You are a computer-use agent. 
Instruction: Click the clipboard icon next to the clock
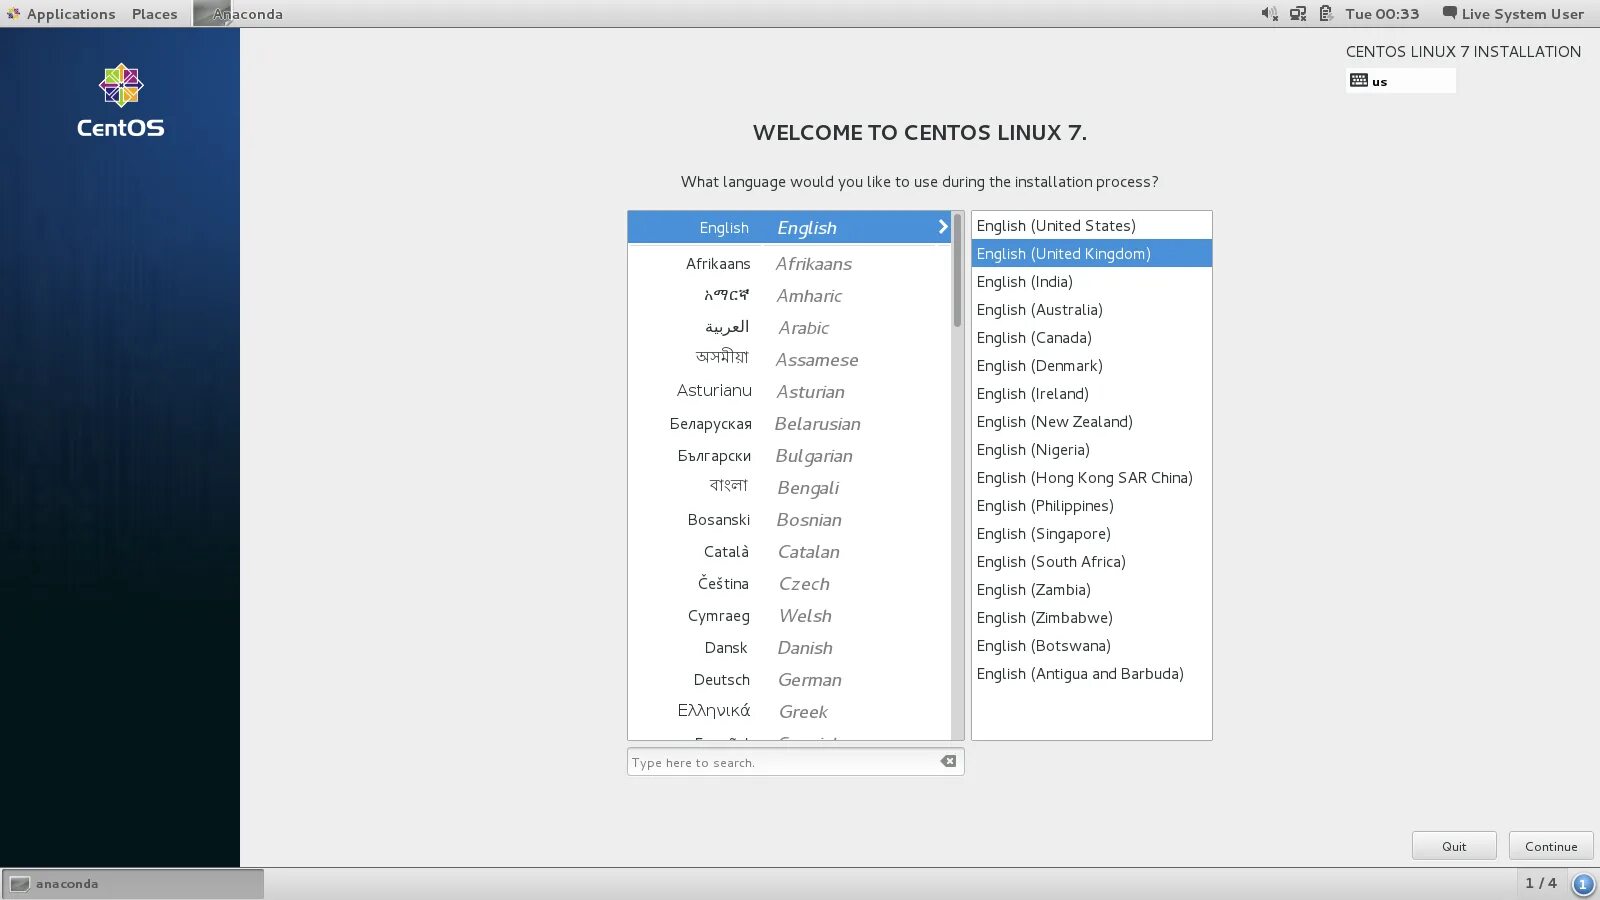pyautogui.click(x=1326, y=14)
